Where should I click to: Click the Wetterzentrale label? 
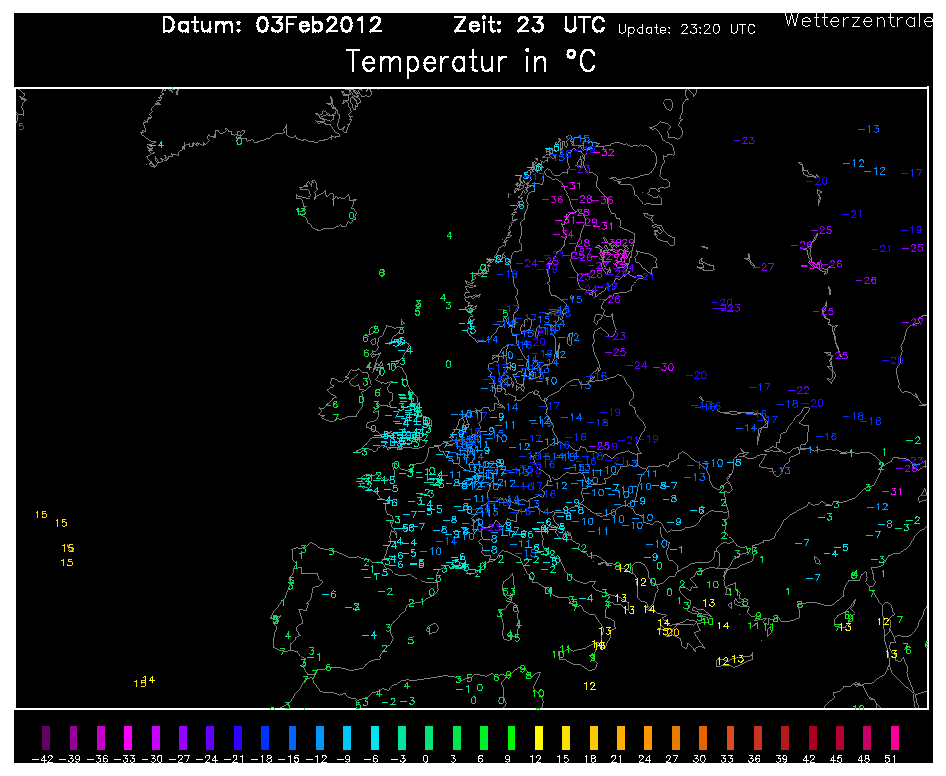point(859,20)
